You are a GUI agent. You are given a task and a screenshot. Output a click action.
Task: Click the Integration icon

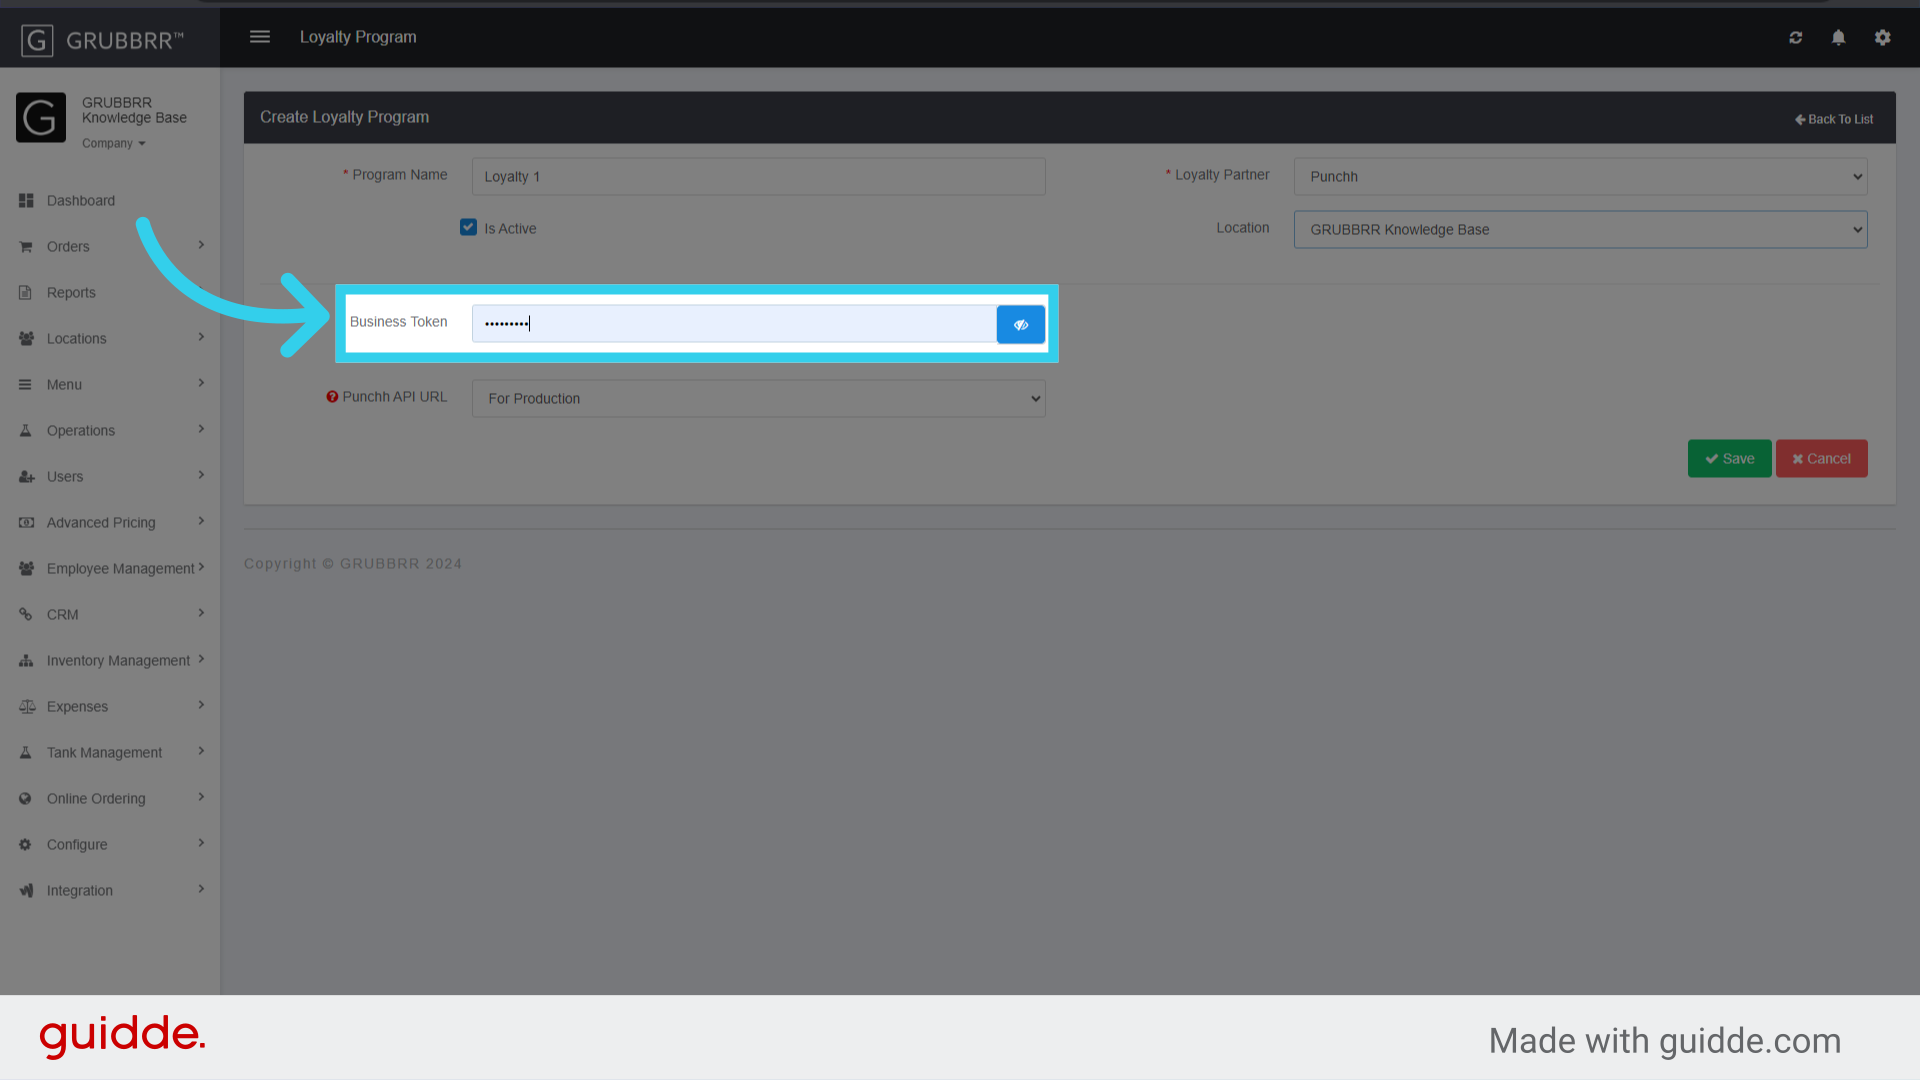click(26, 891)
